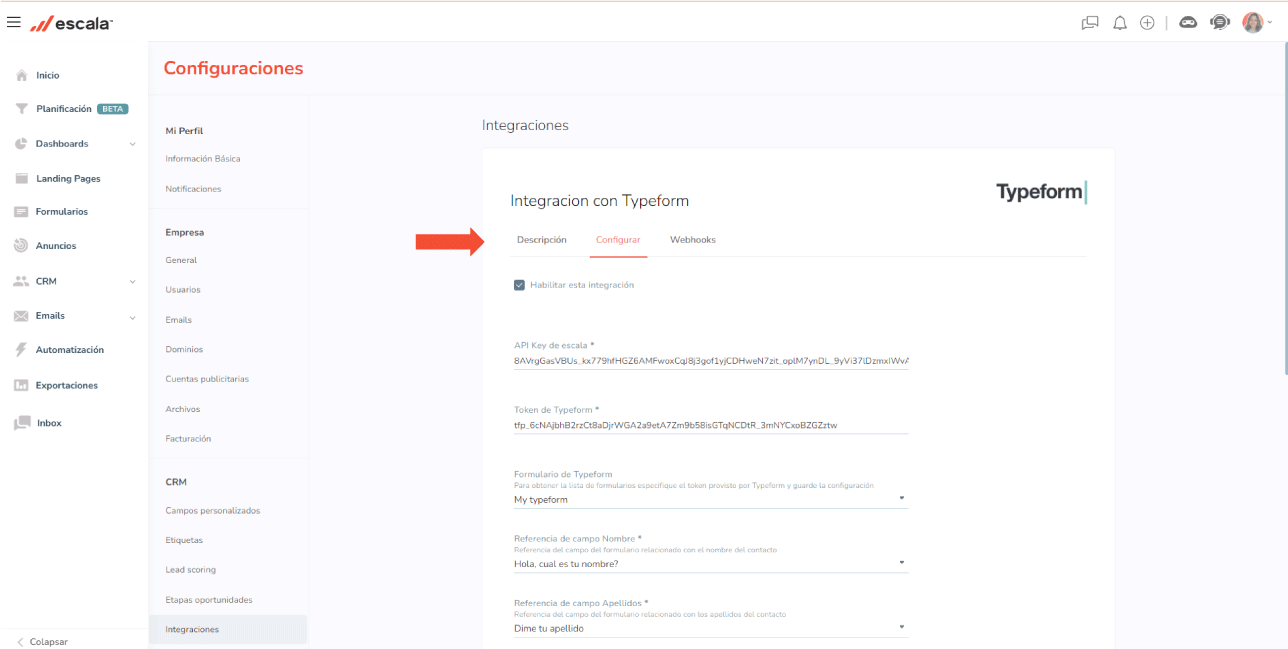
Task: Open Facturación settings
Action: click(188, 439)
